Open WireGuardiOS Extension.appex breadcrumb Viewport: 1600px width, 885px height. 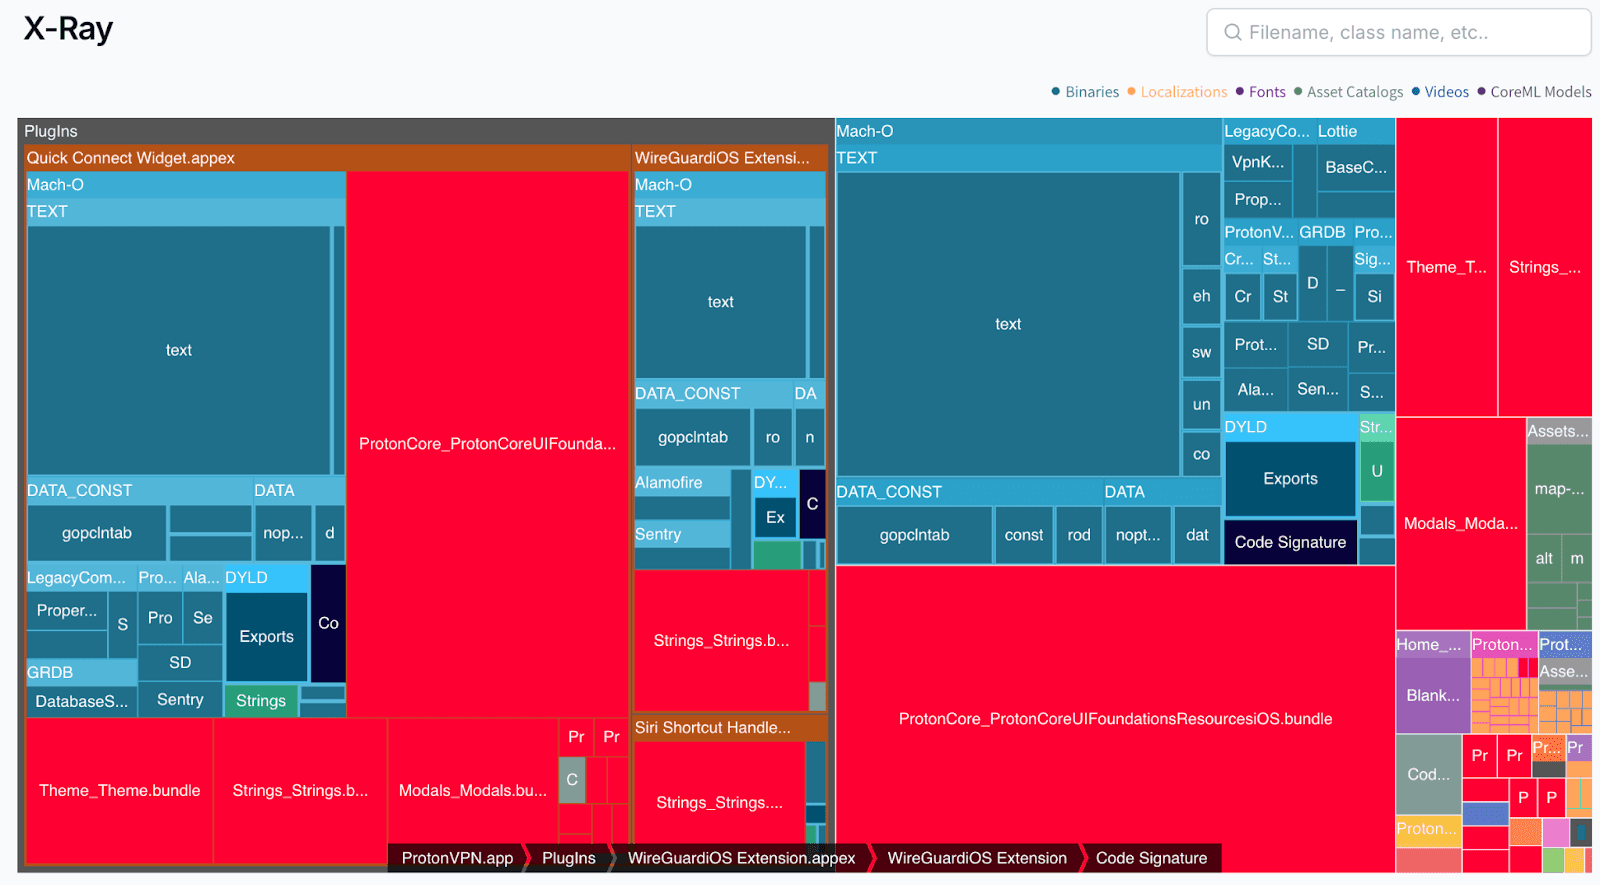point(741,858)
